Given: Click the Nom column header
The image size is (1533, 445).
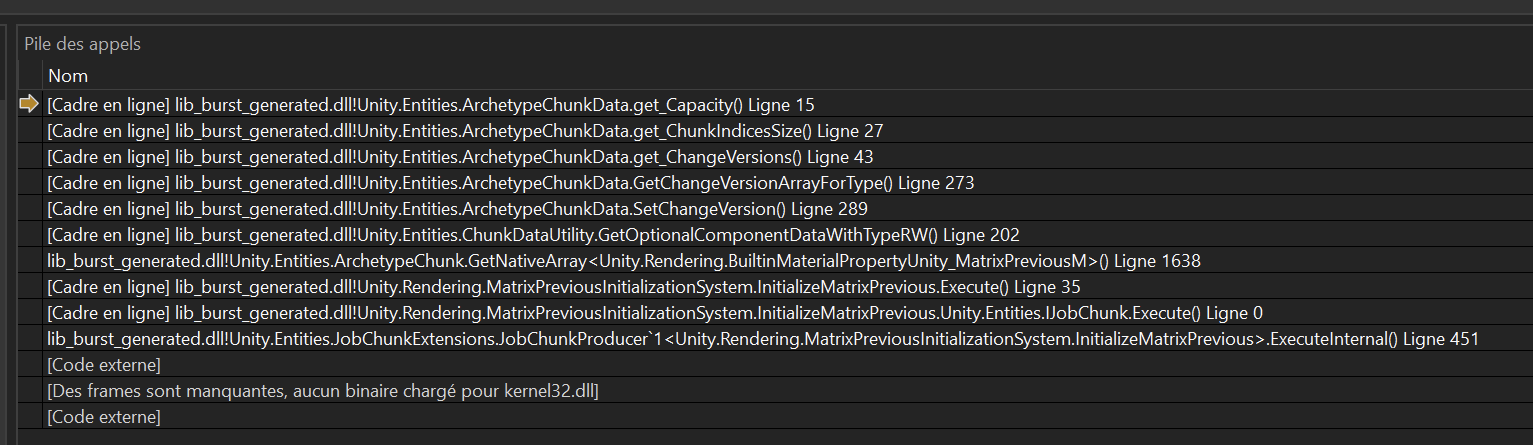Looking at the screenshot, I should pos(68,76).
